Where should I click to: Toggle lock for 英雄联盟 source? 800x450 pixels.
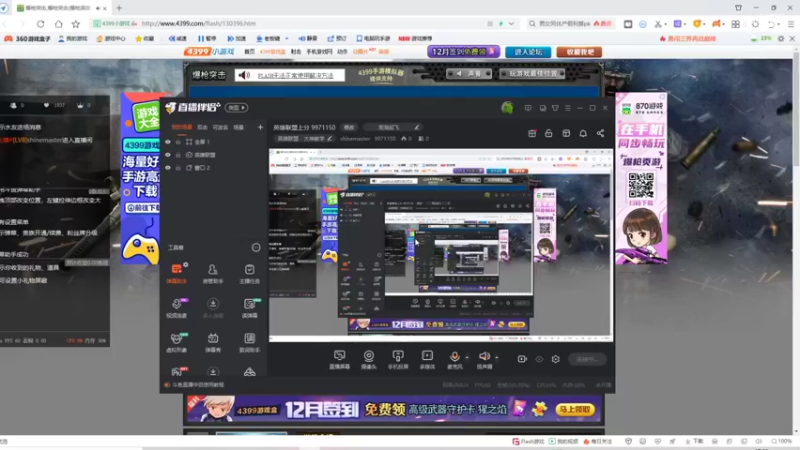point(178,155)
